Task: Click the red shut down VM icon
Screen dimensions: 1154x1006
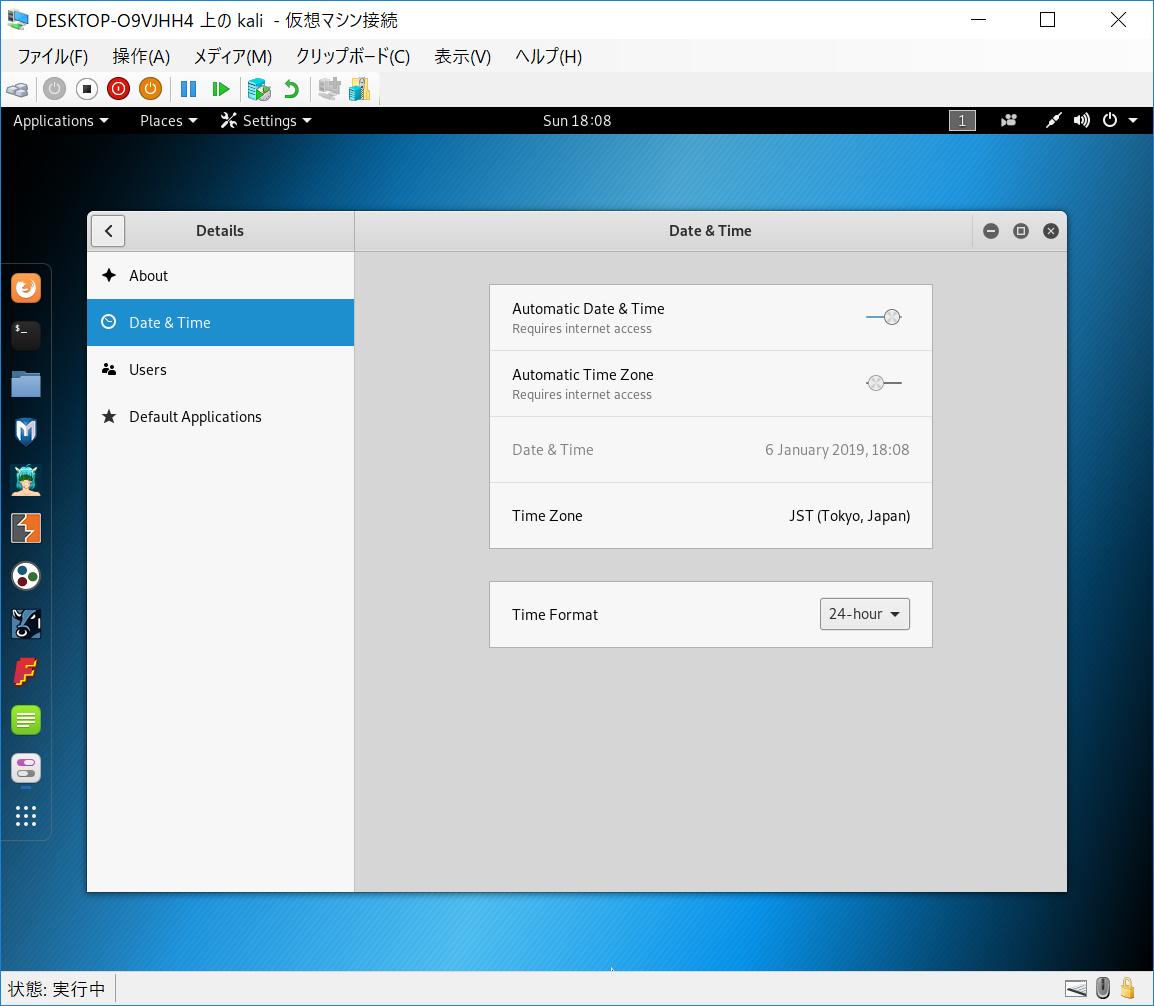Action: tap(118, 89)
